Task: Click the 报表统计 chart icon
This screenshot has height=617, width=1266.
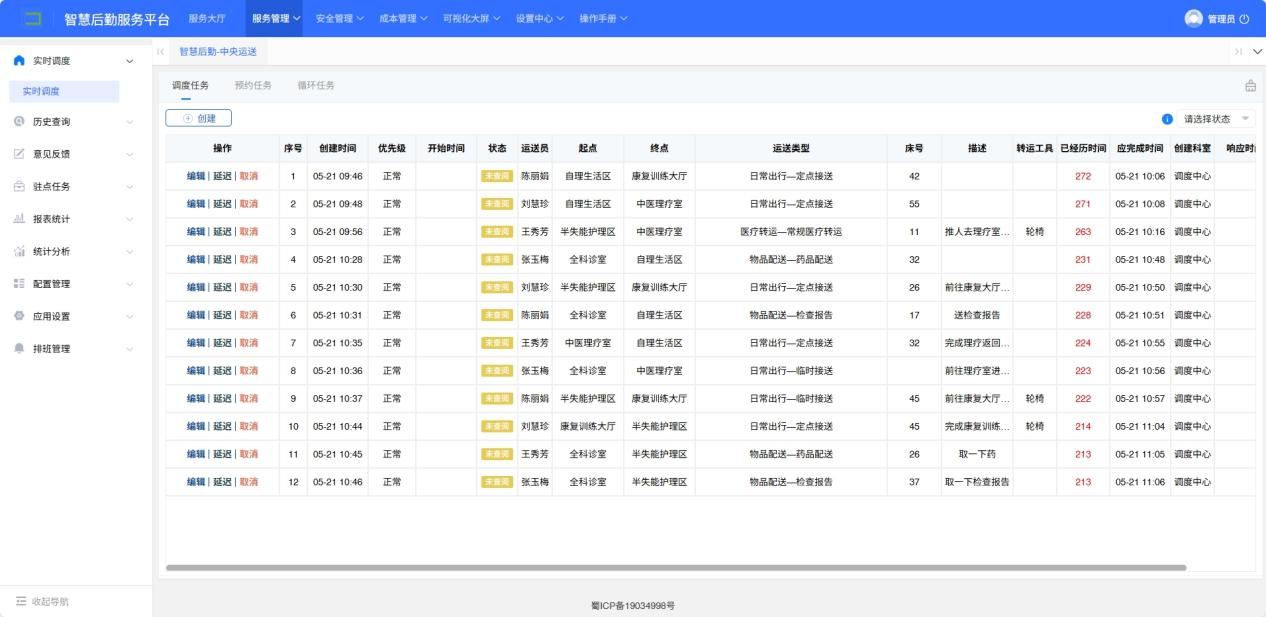Action: pos(19,219)
